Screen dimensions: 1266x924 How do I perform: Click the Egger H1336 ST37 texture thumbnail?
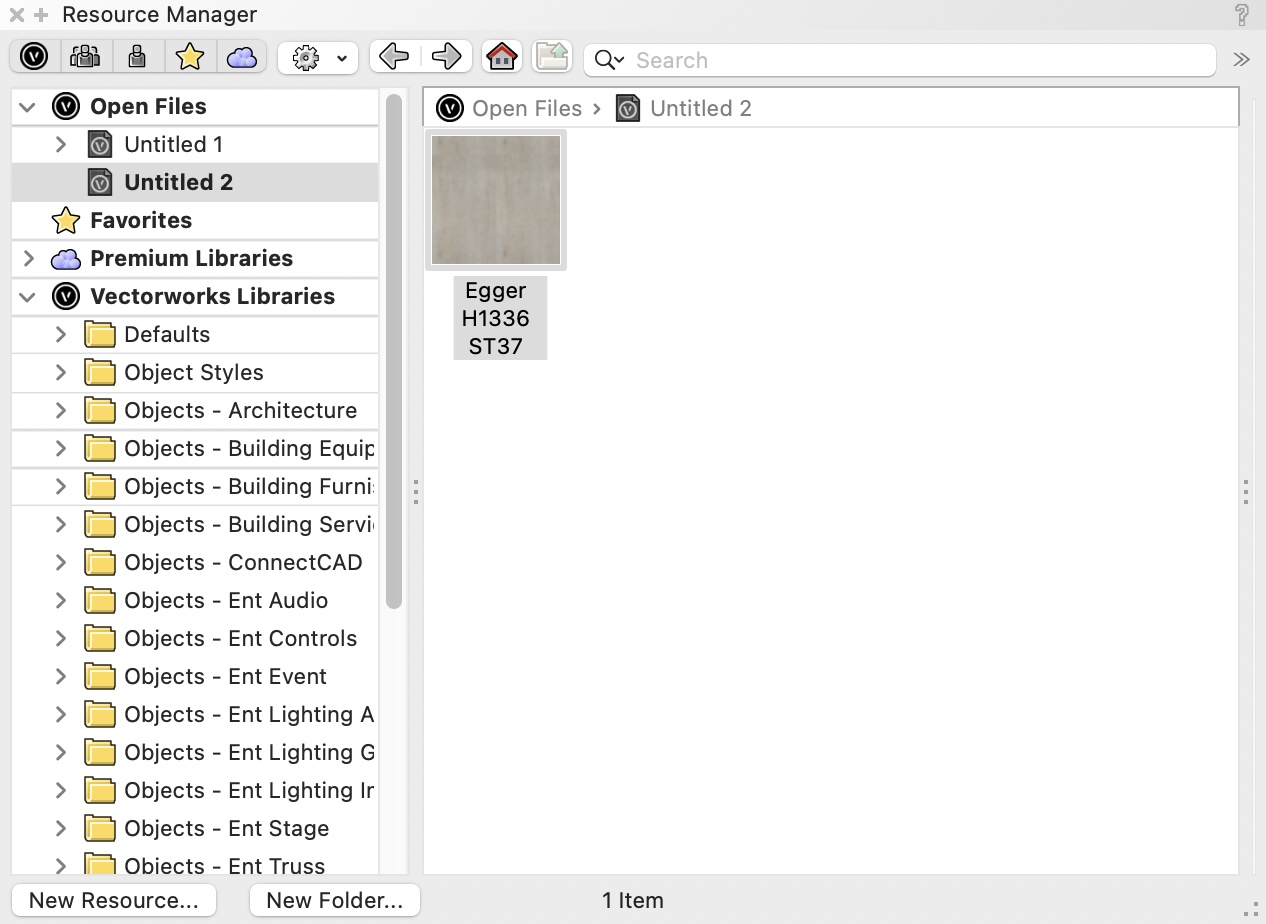pos(496,200)
